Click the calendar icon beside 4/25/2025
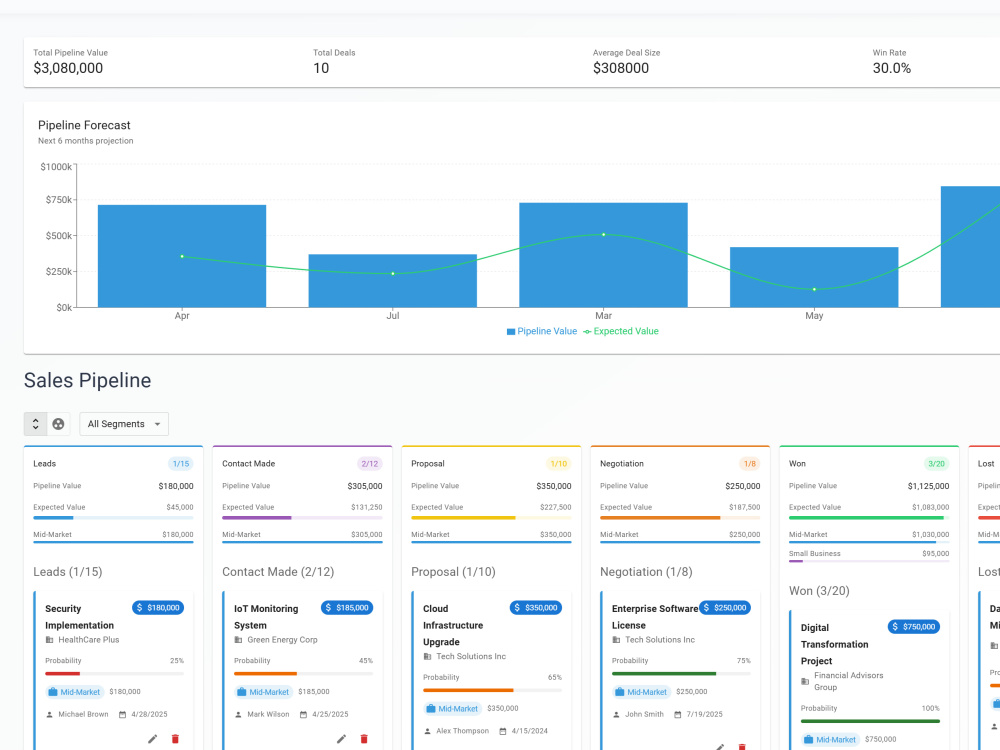Viewport: 1000px width, 750px height. click(304, 715)
